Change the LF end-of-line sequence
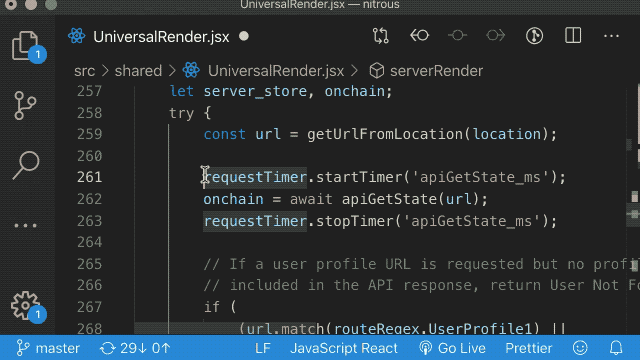The width and height of the screenshot is (640, 360). pyautogui.click(x=262, y=348)
